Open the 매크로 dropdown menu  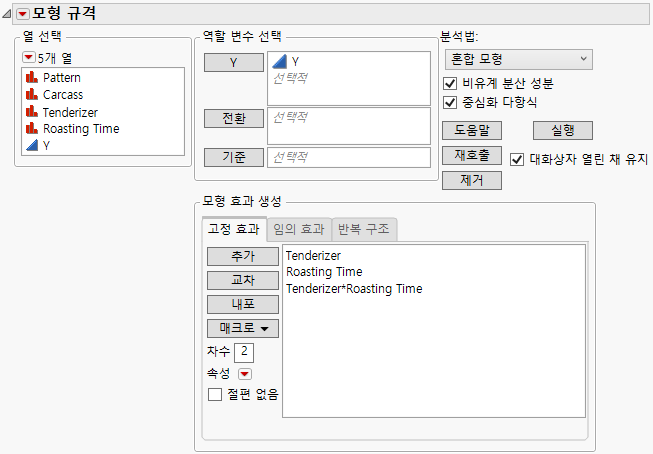pyautogui.click(x=243, y=329)
